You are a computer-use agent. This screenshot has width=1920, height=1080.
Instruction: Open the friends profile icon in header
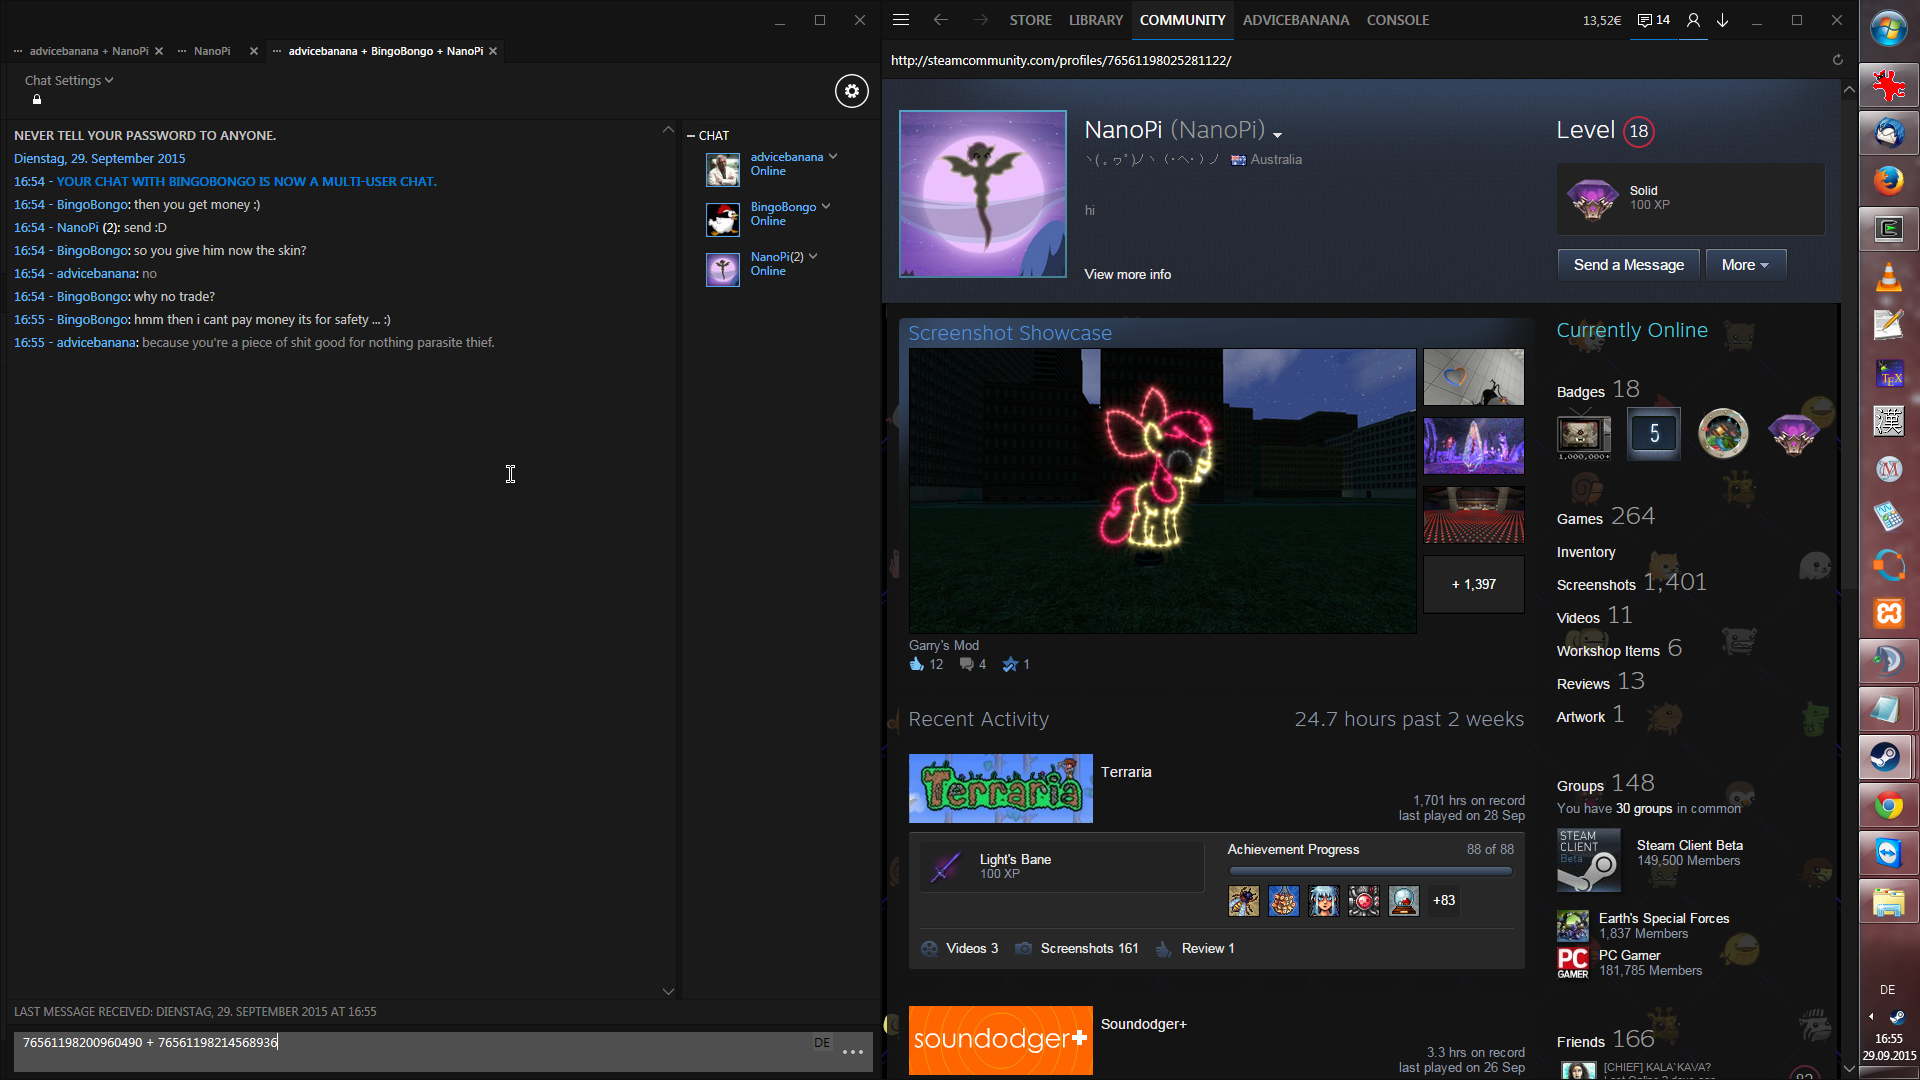pos(1693,20)
